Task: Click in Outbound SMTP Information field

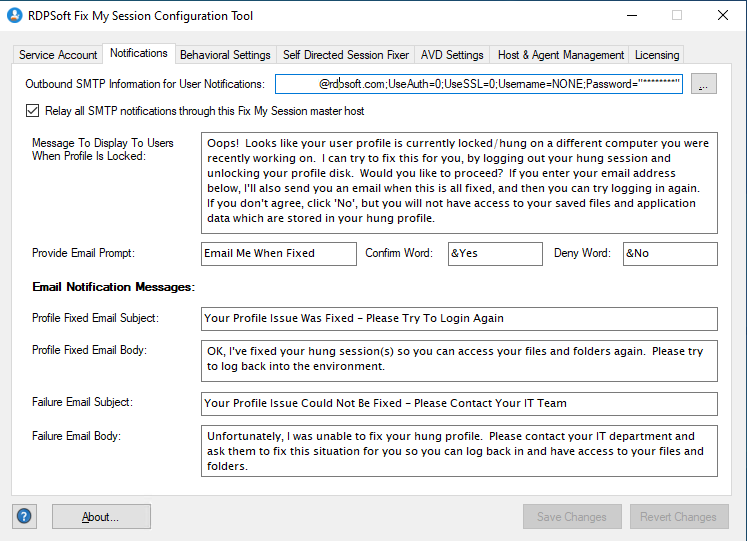Action: click(478, 85)
